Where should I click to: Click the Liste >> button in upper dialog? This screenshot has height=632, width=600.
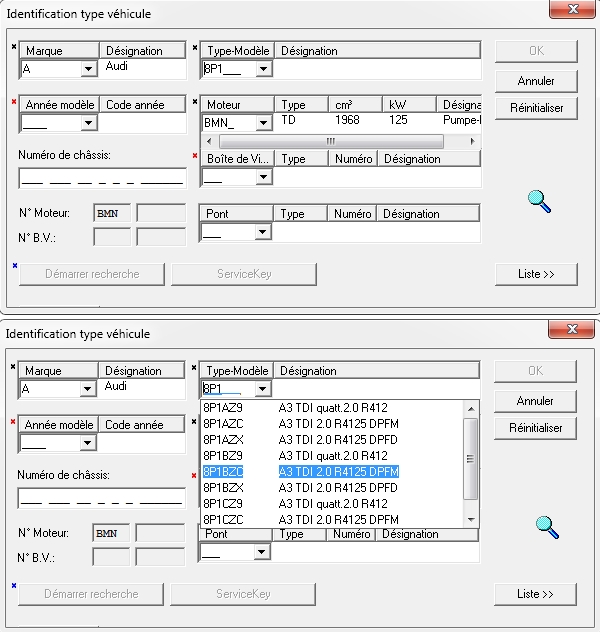pos(535,274)
